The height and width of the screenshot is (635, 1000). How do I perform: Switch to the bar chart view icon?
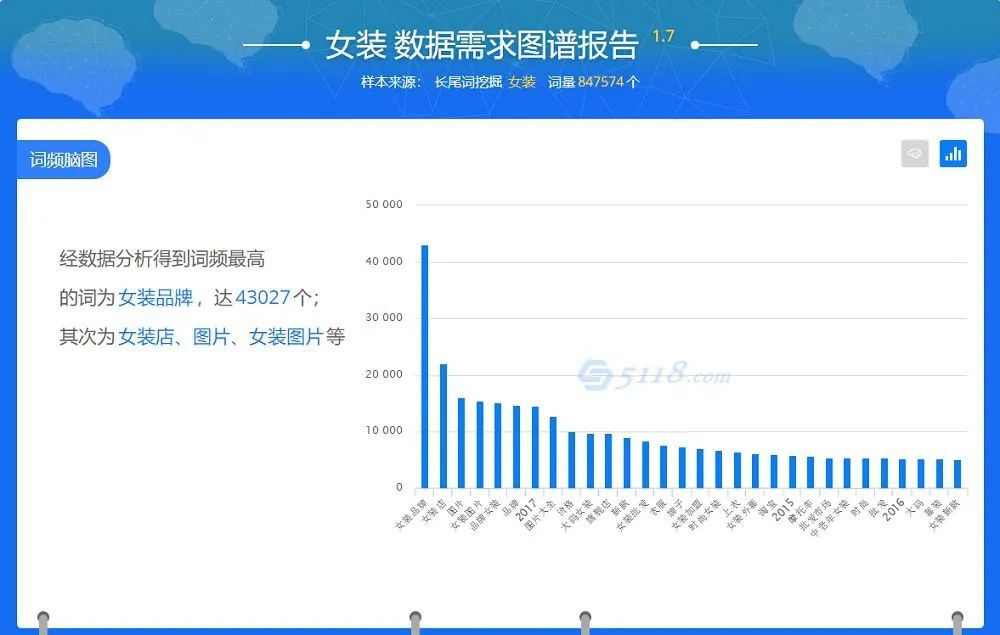pyautogui.click(x=953, y=154)
